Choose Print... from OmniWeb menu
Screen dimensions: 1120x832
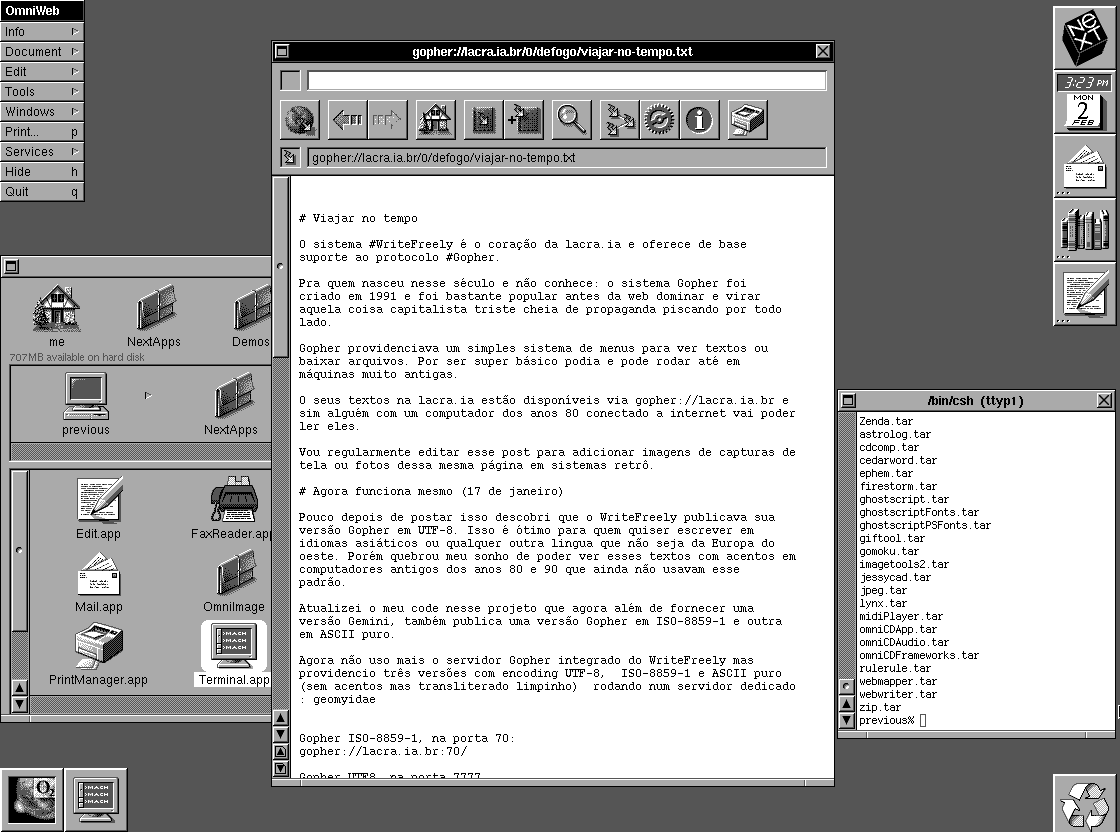tap(42, 131)
